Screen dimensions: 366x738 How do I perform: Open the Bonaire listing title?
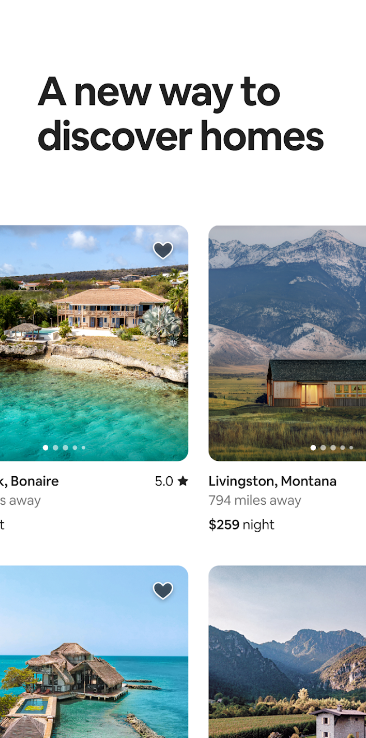(x=29, y=481)
